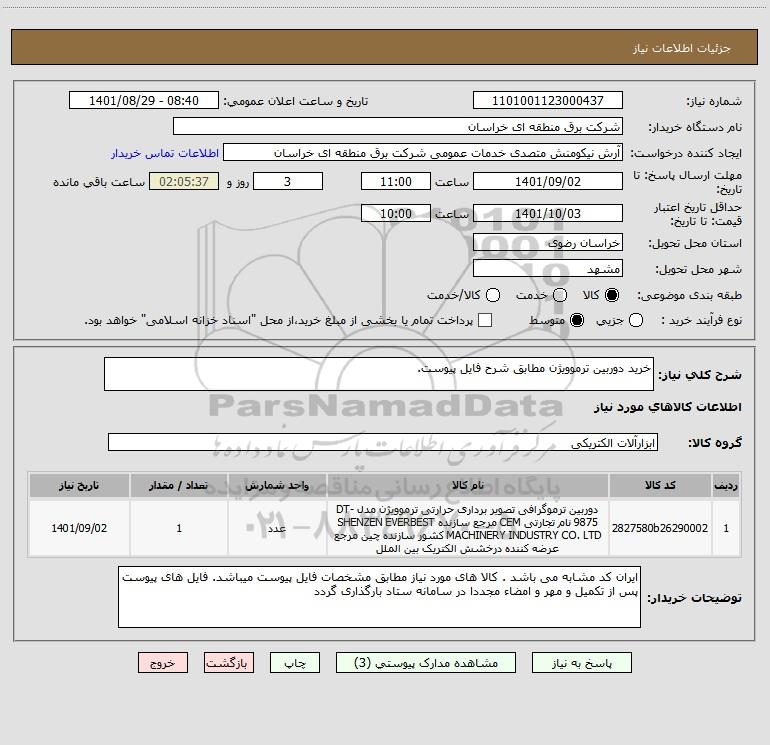Select the کالا/خدمت radio button

tap(493, 295)
